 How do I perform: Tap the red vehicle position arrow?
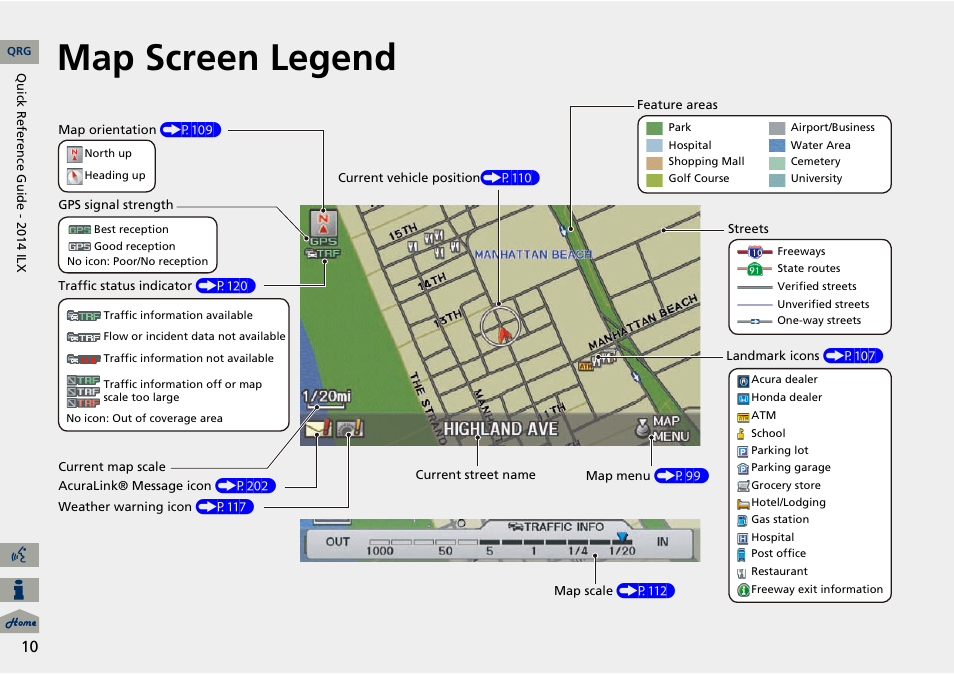point(503,333)
